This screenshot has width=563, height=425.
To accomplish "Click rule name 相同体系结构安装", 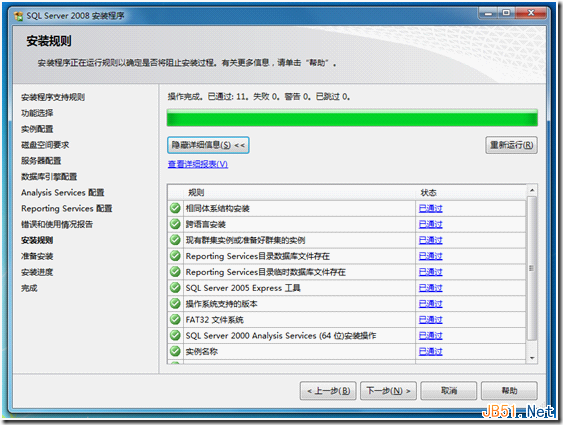I will 217,209.
